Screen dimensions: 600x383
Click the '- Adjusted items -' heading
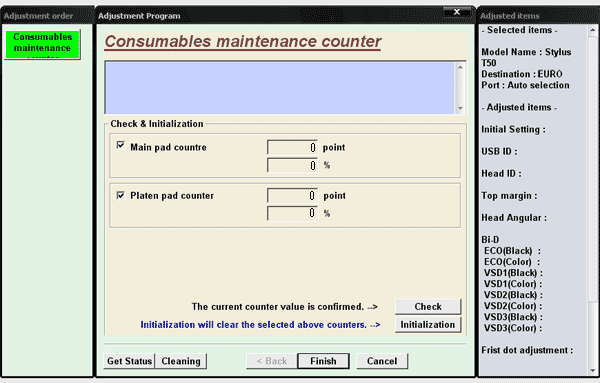(519, 108)
